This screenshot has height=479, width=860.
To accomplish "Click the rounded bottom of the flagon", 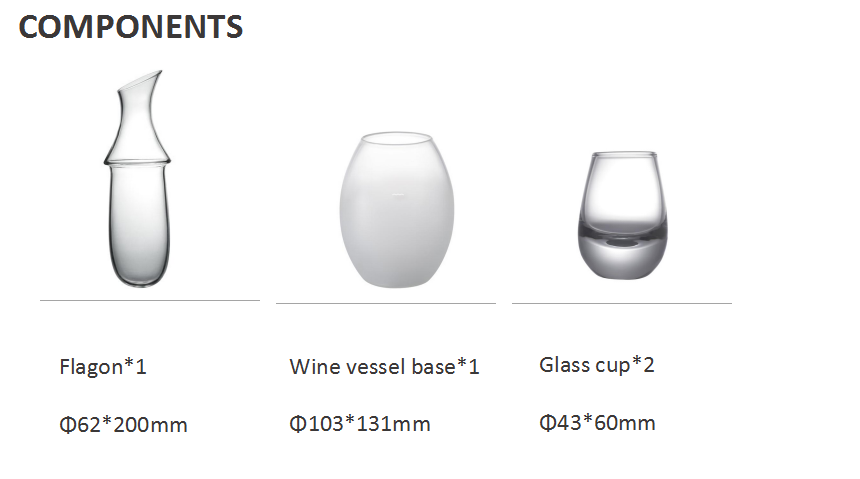I will point(139,274).
